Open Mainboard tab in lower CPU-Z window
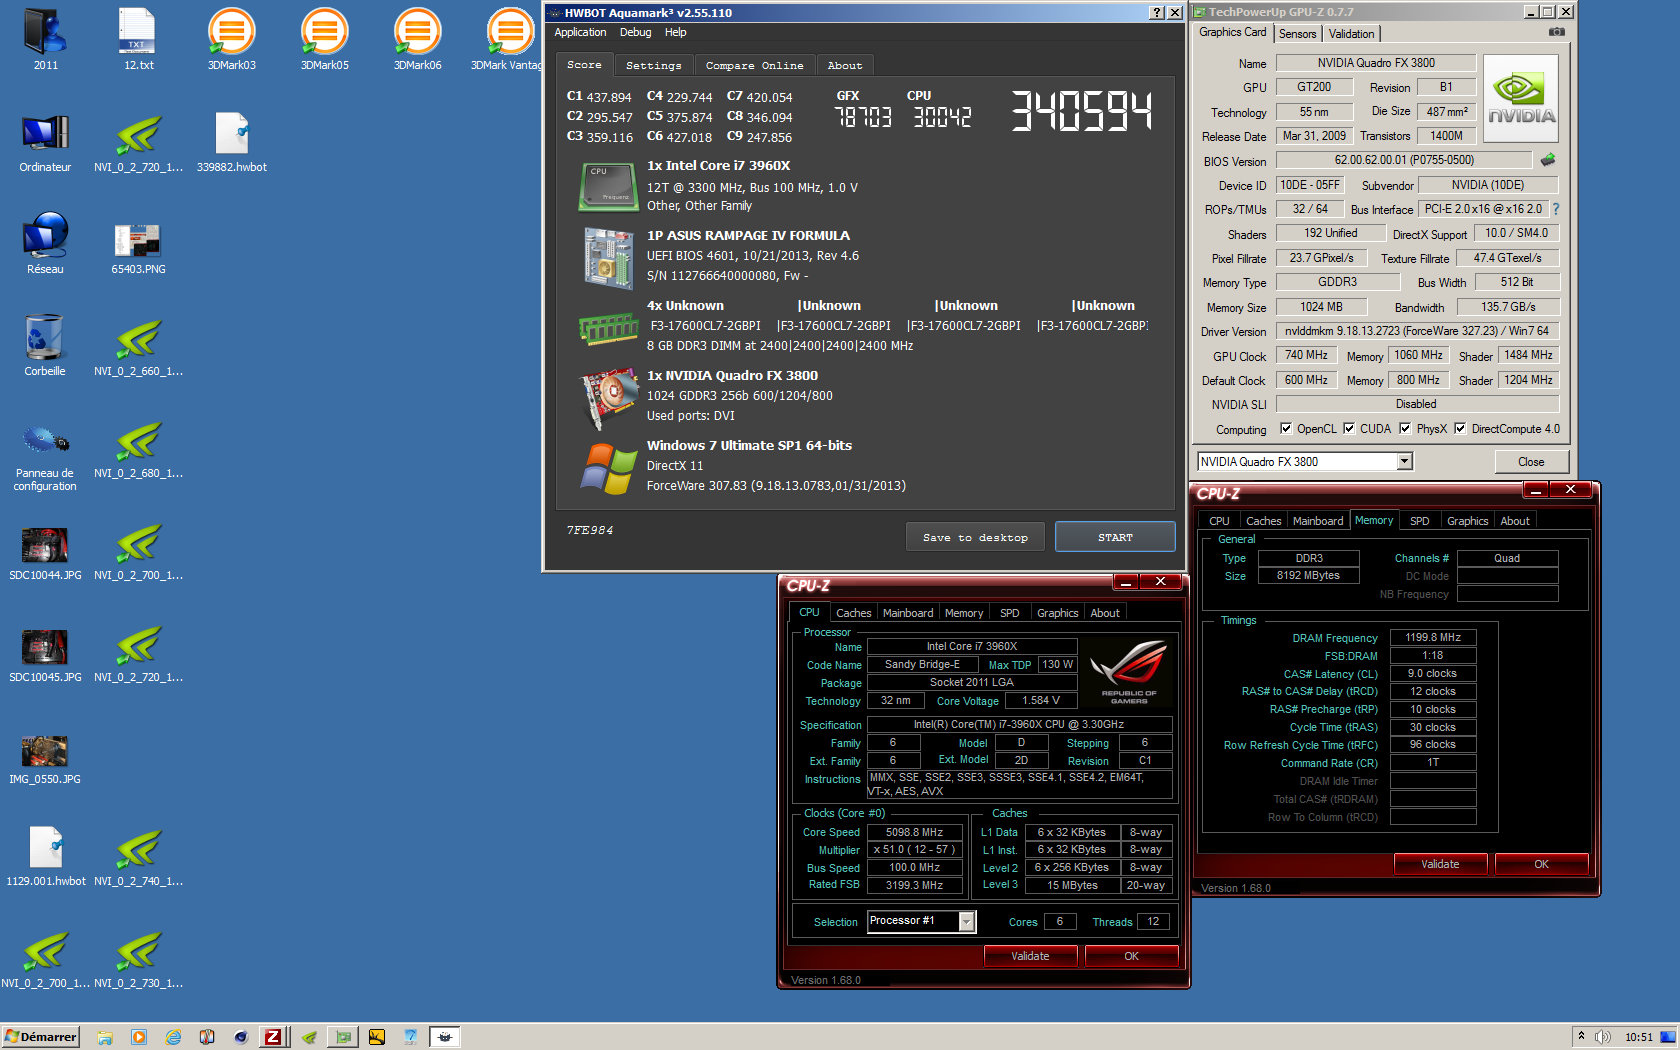This screenshot has width=1680, height=1050. pos(908,613)
